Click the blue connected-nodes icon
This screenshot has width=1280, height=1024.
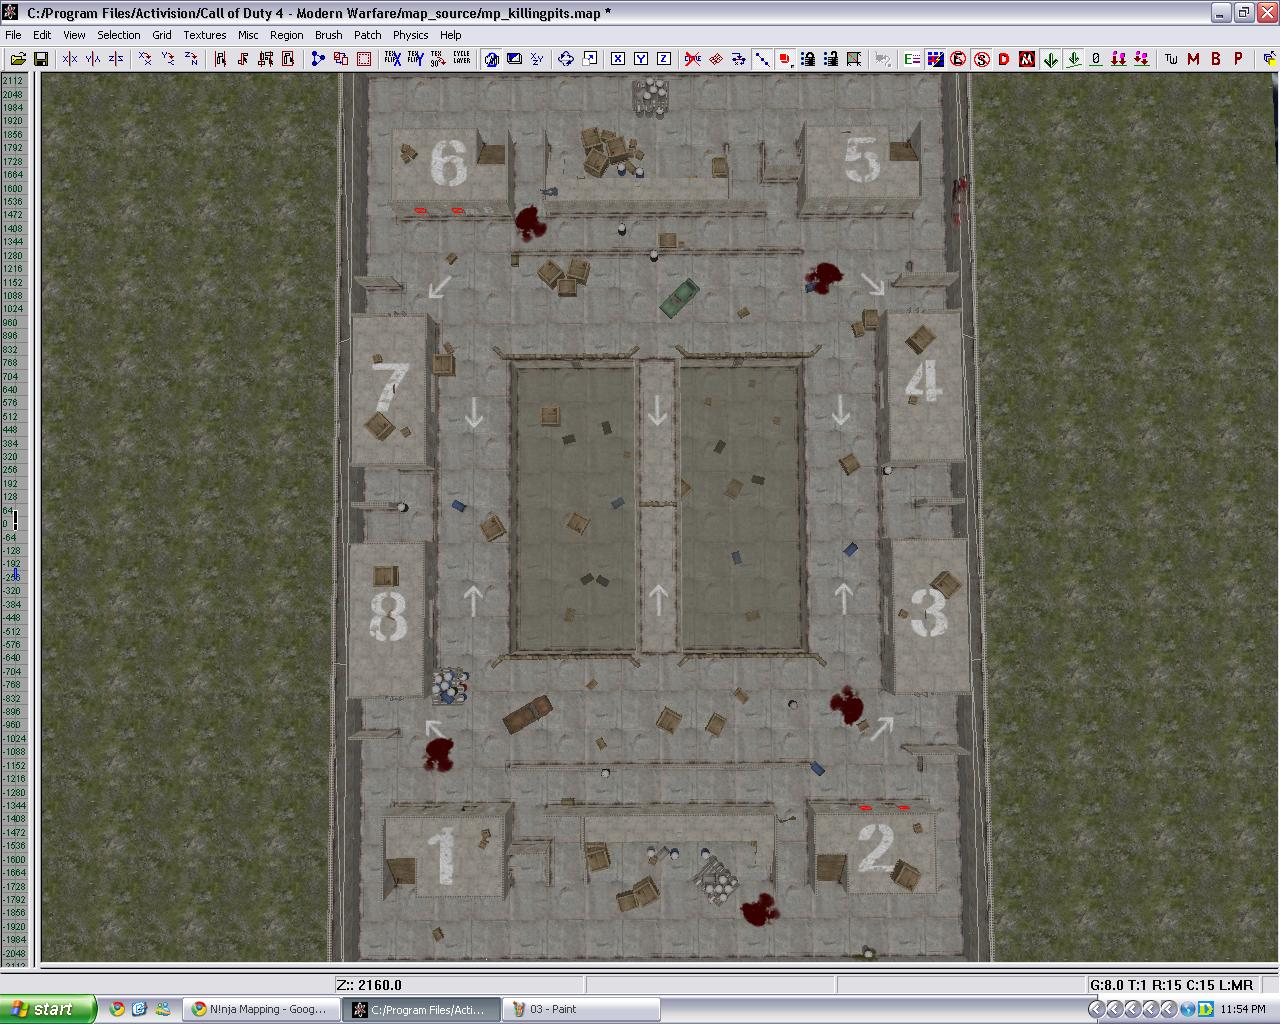point(318,59)
